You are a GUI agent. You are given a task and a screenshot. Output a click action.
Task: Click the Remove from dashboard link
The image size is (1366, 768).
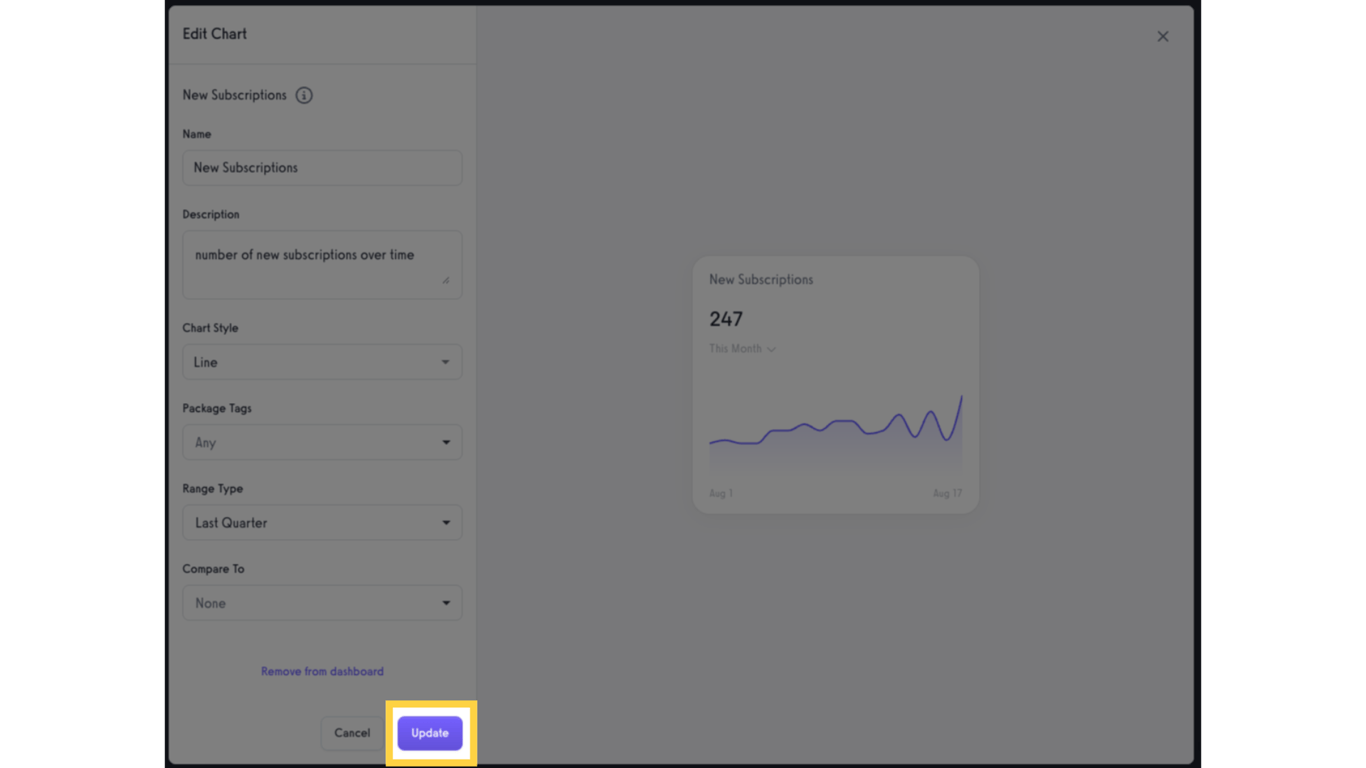point(322,671)
